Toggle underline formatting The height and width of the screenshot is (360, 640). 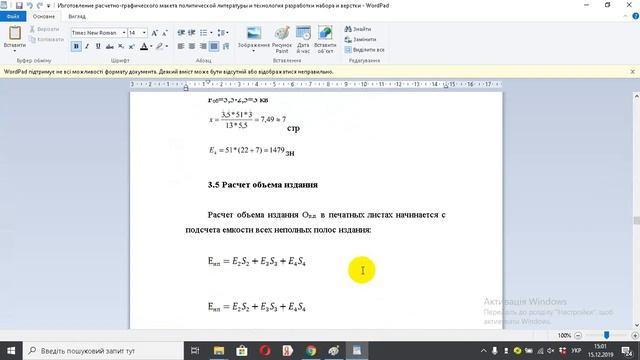pos(98,46)
